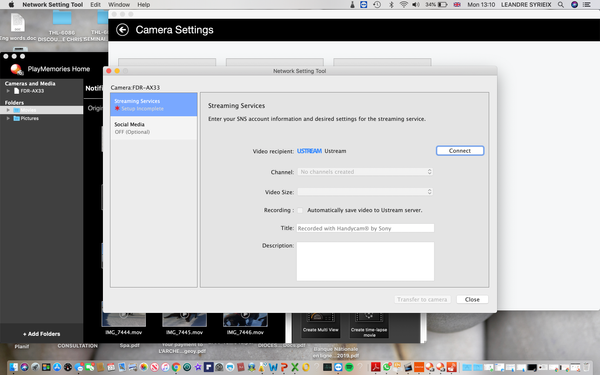The image size is (600, 375).
Task: Select FDR-AX33 device in PlayMemories sidebar
Action: (x=32, y=91)
